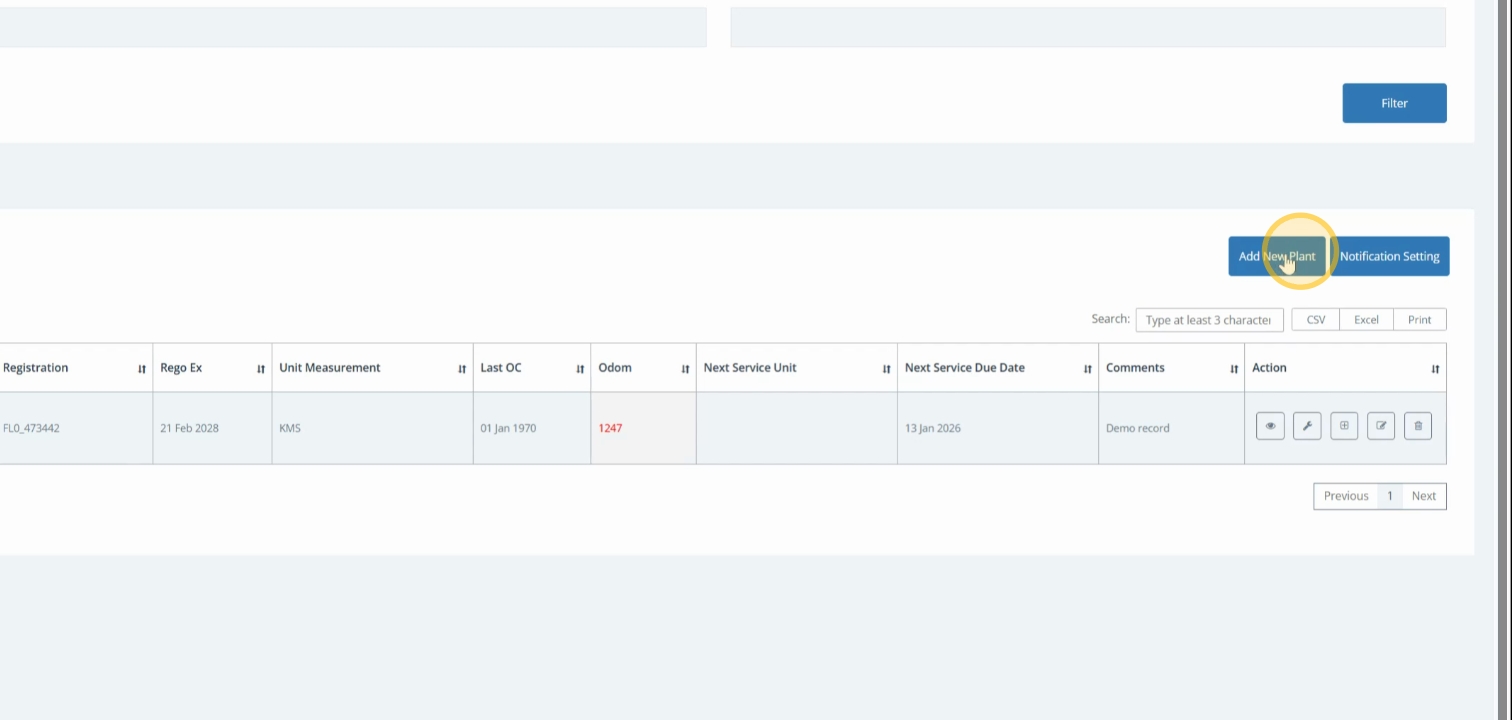Click the plus-box icon in Action column

click(1344, 426)
